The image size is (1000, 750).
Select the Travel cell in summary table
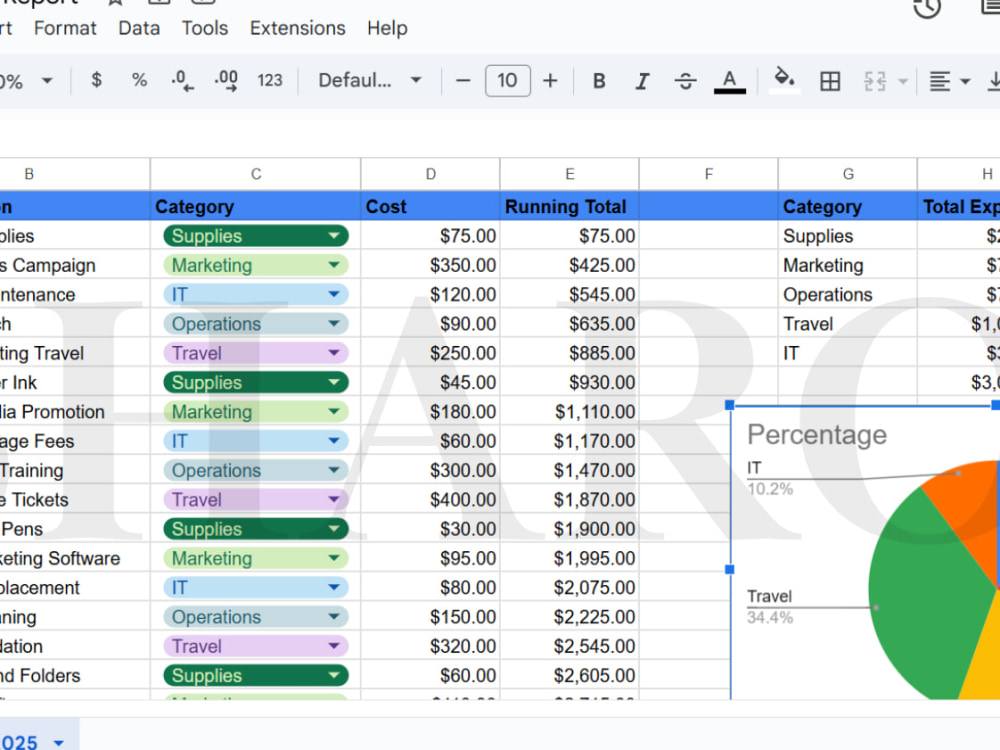[x=848, y=324]
